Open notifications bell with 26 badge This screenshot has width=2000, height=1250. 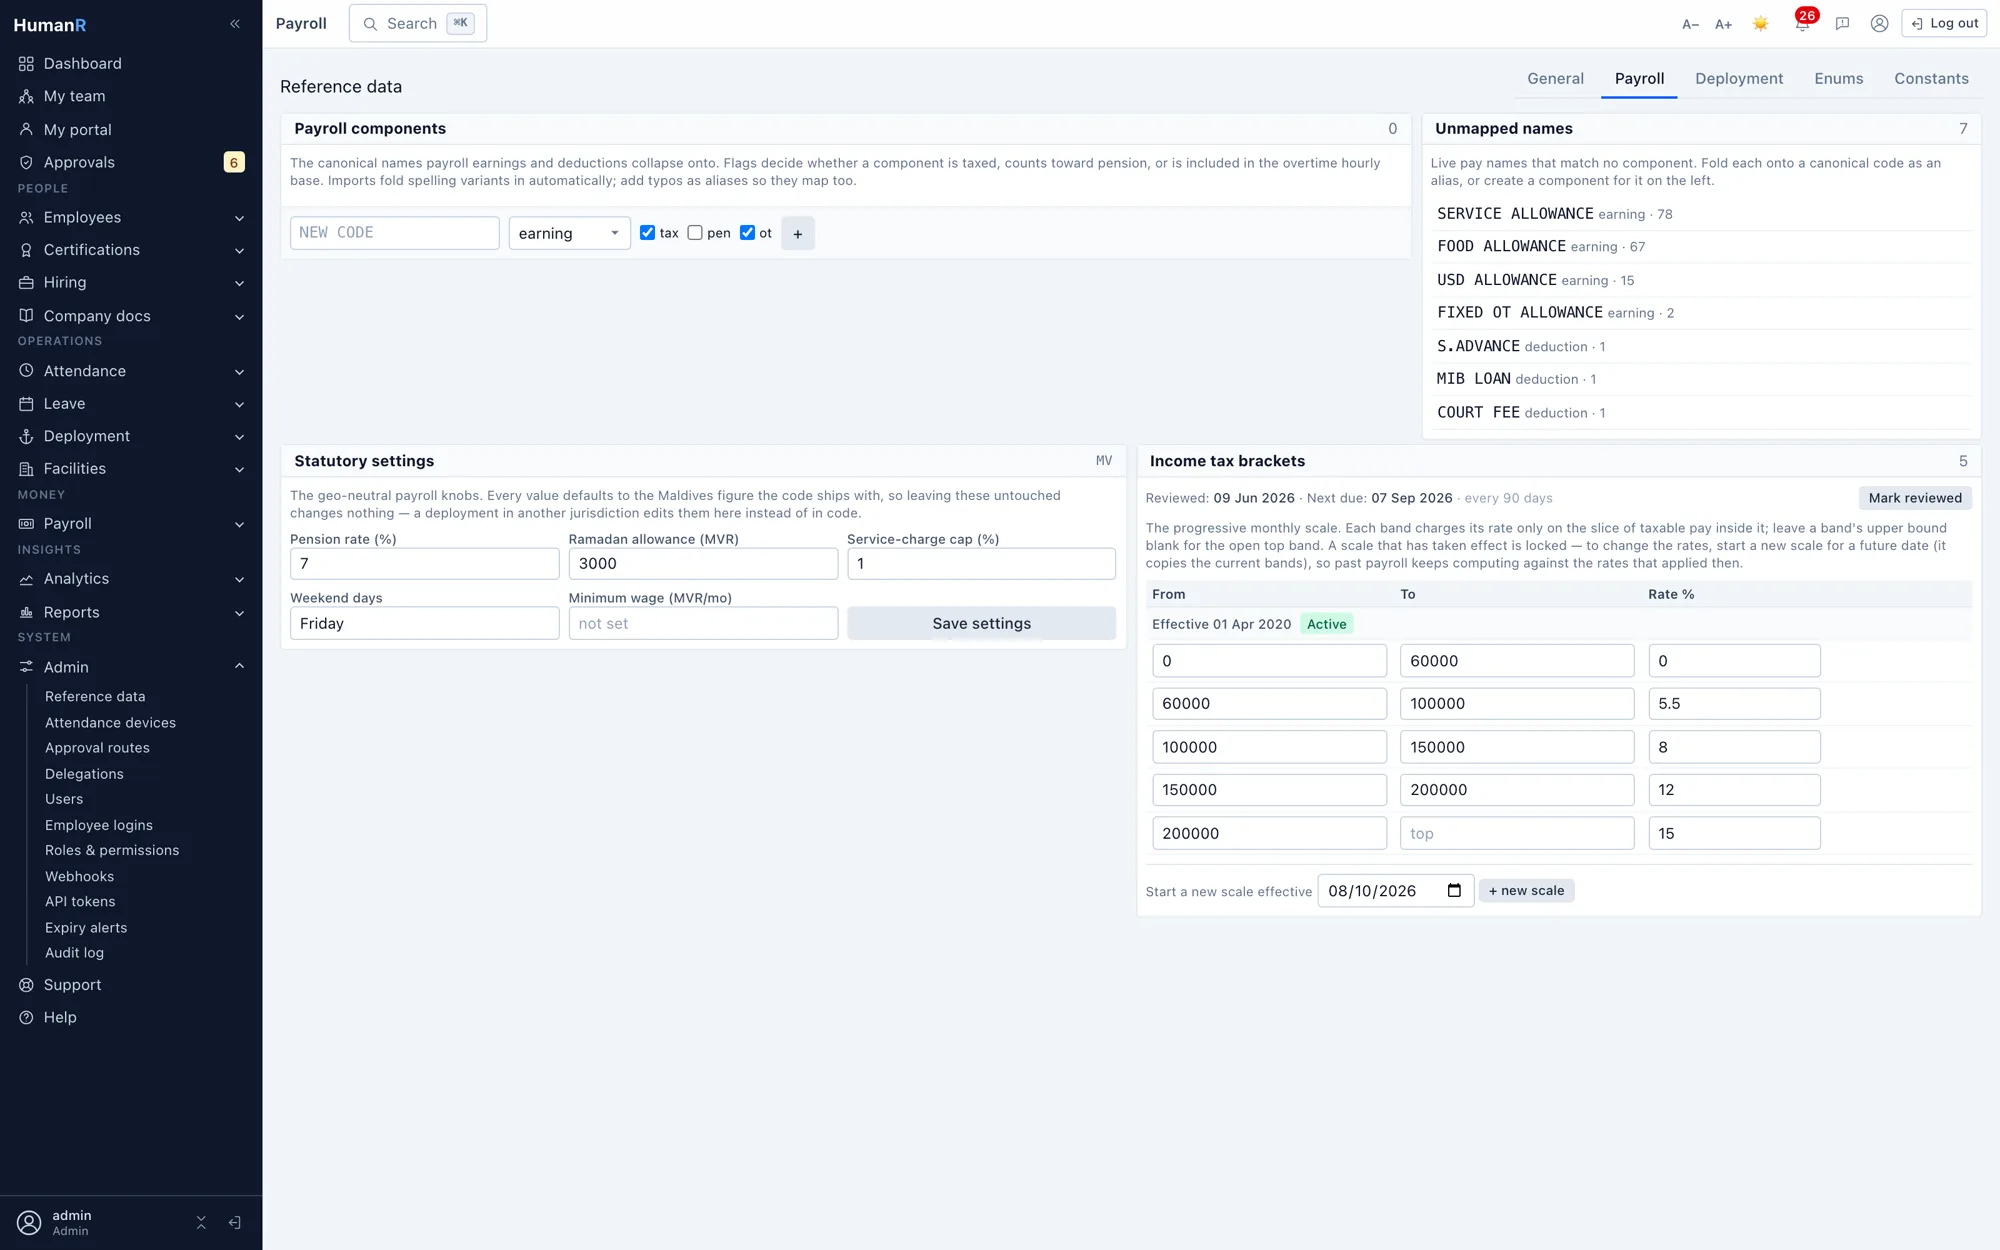point(1802,23)
